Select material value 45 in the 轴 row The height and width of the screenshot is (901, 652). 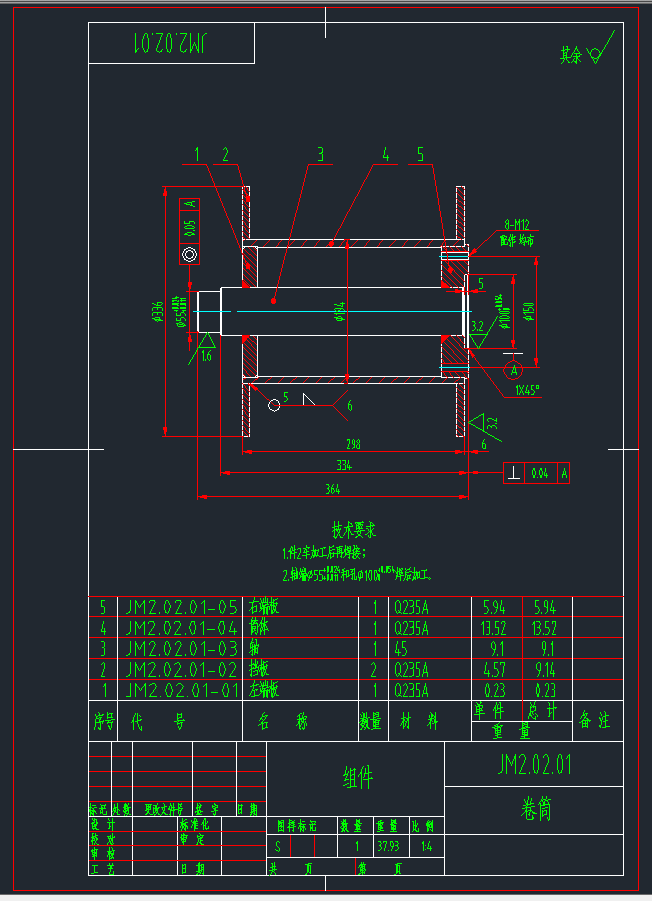pyautogui.click(x=401, y=649)
